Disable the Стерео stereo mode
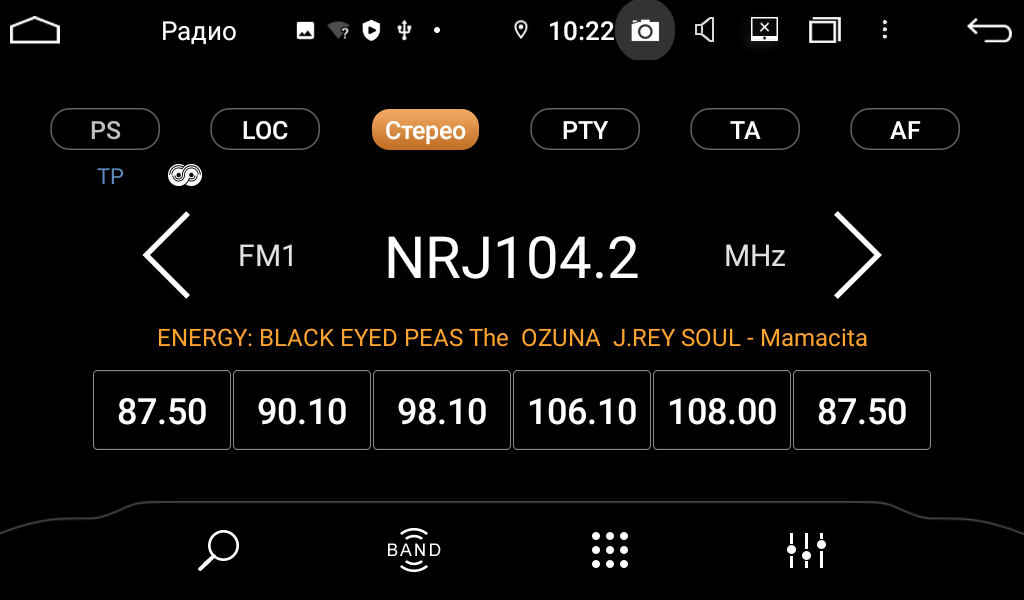The height and width of the screenshot is (600, 1024). tap(425, 129)
